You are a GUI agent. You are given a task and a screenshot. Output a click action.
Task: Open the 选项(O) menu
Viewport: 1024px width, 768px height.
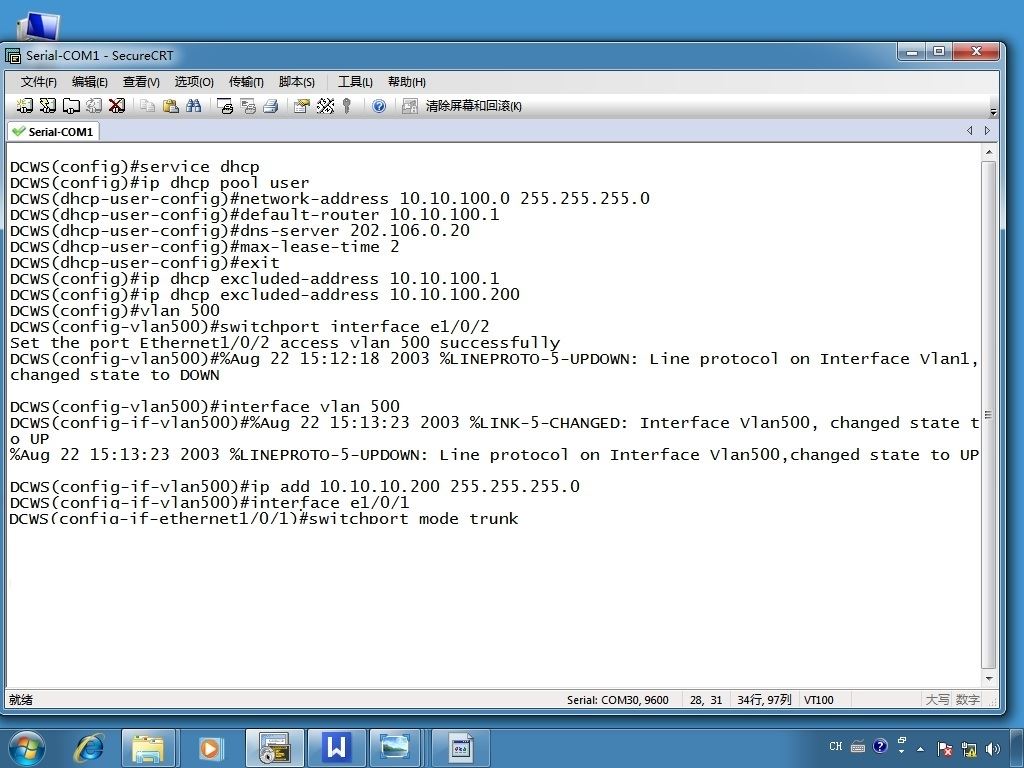pos(194,82)
